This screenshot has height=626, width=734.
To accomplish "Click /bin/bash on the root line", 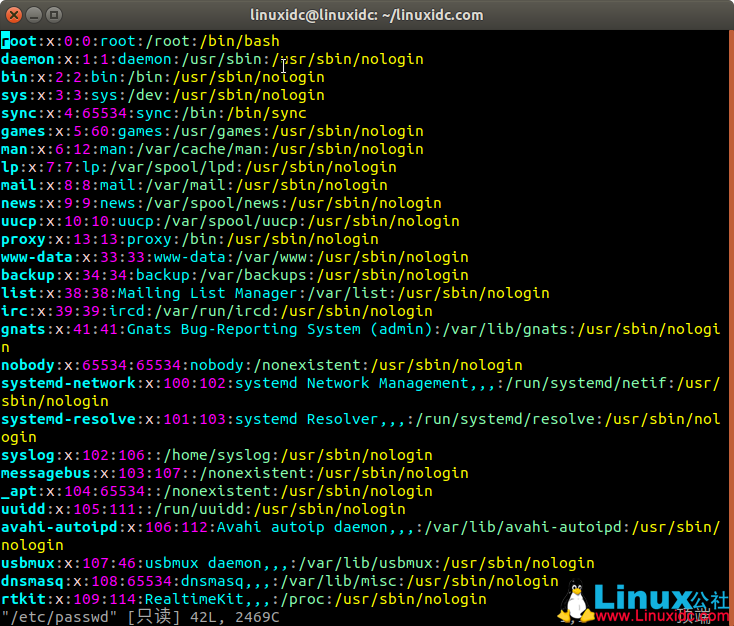I will pos(239,41).
